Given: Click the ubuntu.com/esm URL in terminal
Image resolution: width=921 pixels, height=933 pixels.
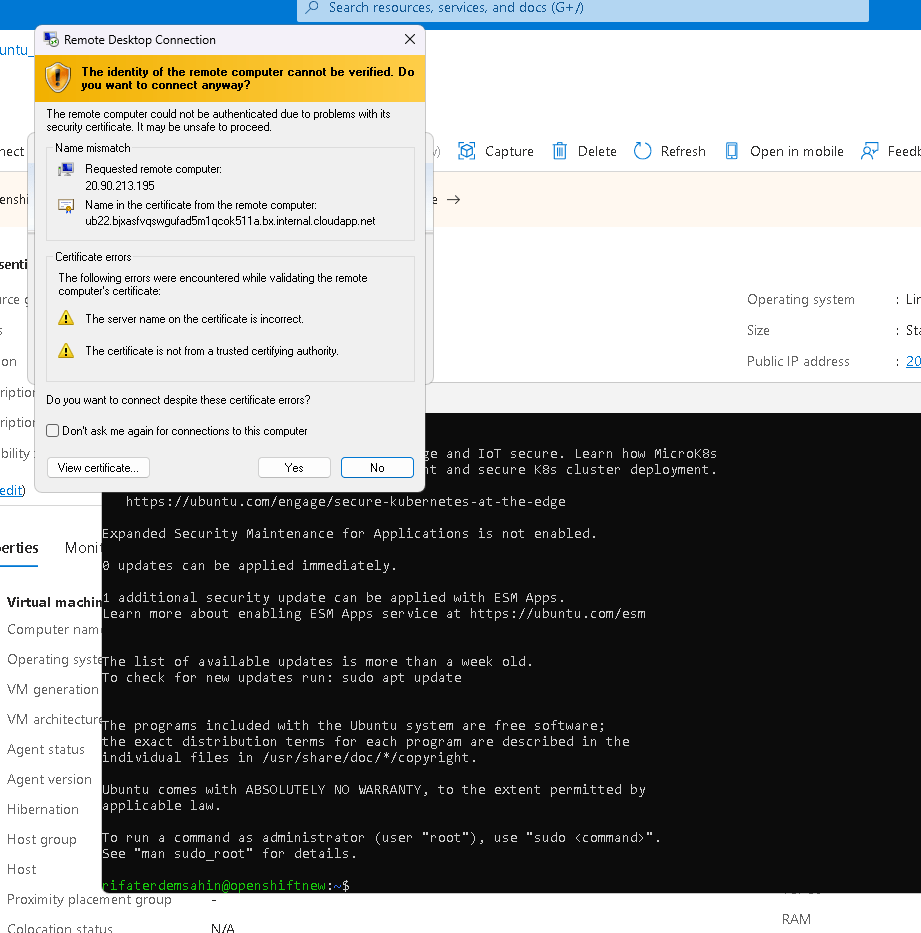Looking at the screenshot, I should [x=557, y=613].
